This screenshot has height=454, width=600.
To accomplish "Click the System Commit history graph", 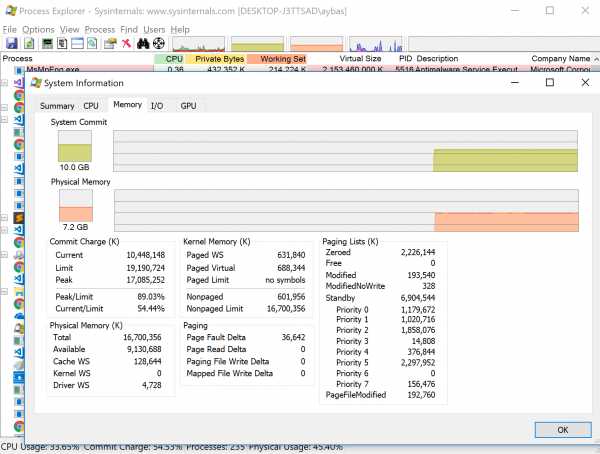I will click(x=345, y=151).
